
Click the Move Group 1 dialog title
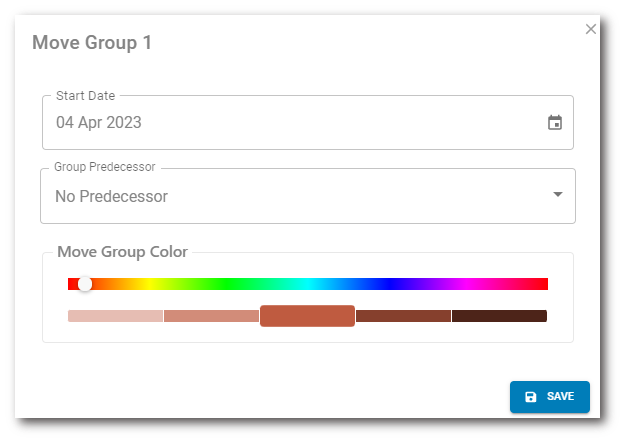[92, 43]
